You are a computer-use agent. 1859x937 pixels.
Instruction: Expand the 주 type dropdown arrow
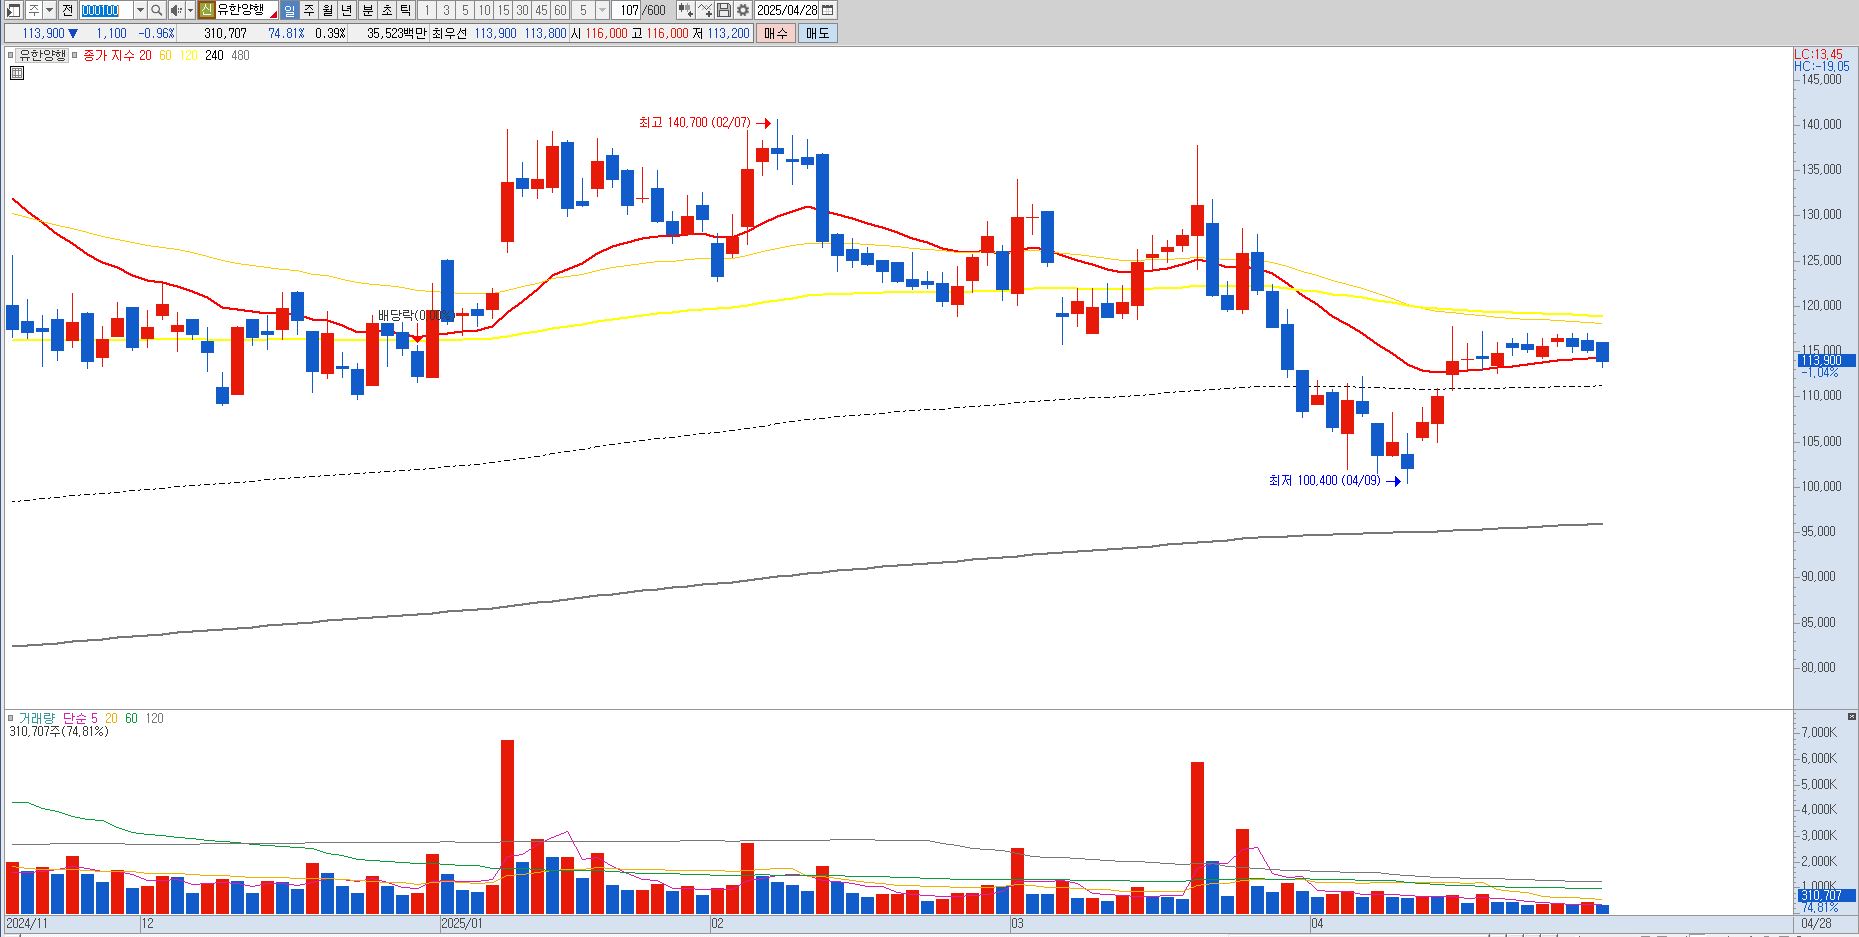coord(49,10)
